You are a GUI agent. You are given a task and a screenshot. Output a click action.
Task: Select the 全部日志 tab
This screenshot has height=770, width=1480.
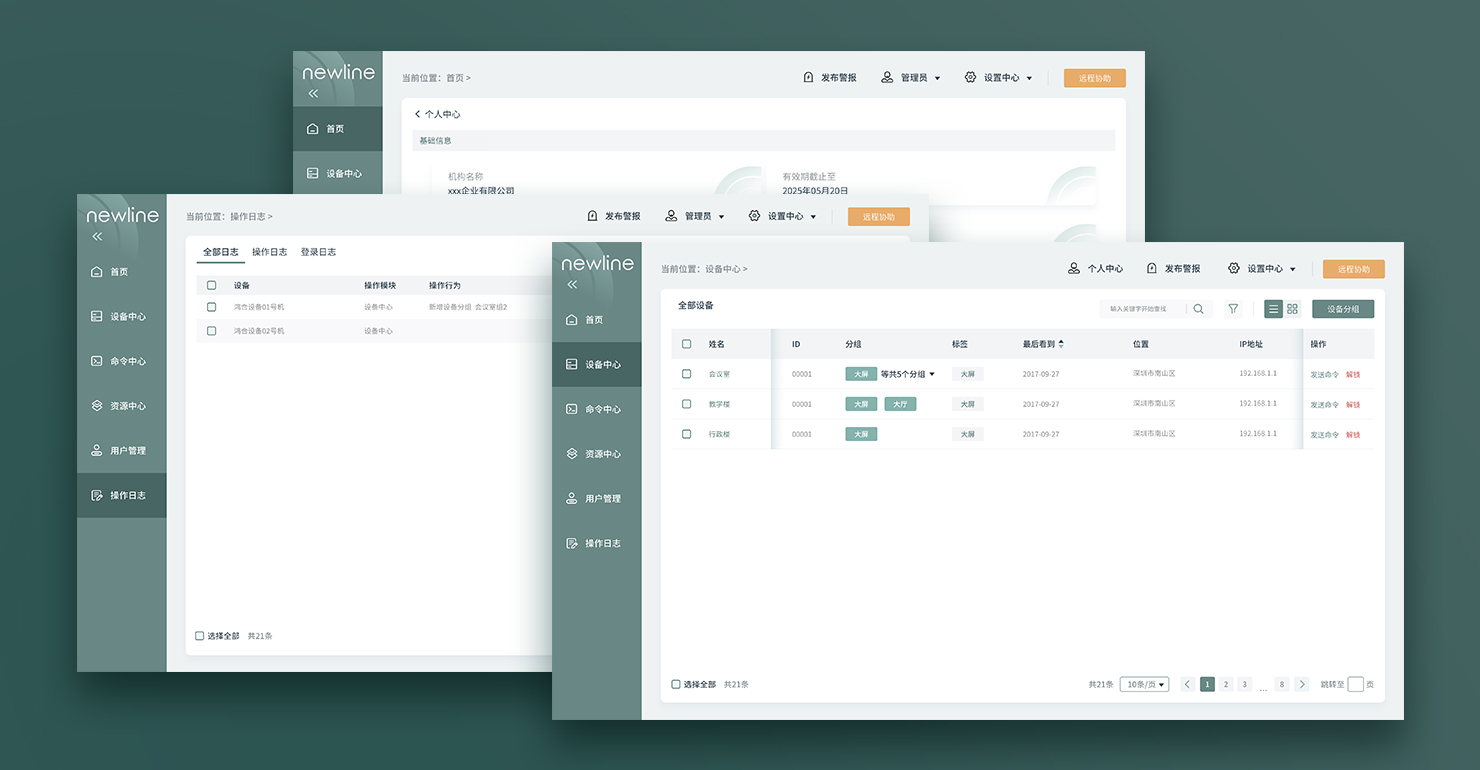(220, 252)
